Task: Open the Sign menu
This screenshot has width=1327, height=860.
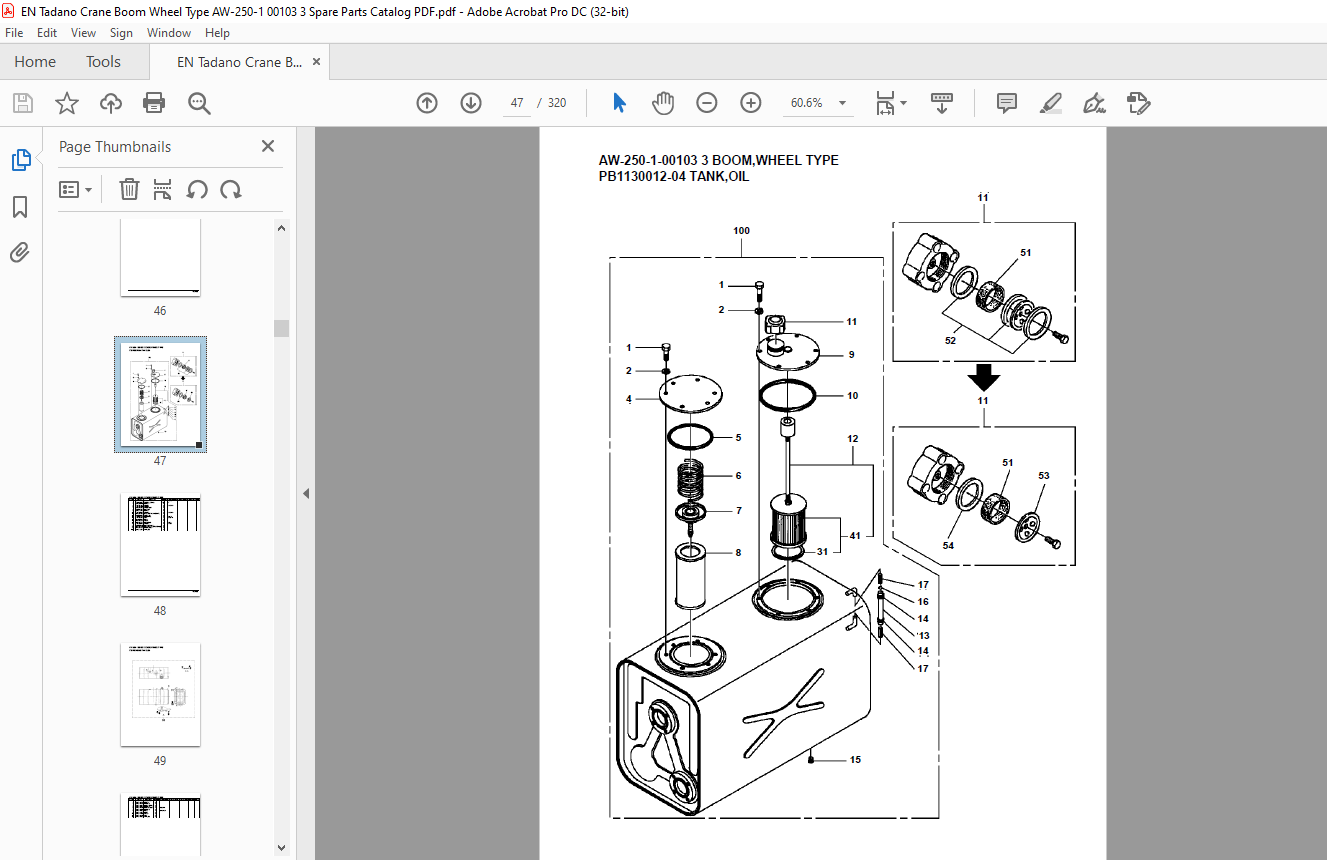Action: pos(121,33)
